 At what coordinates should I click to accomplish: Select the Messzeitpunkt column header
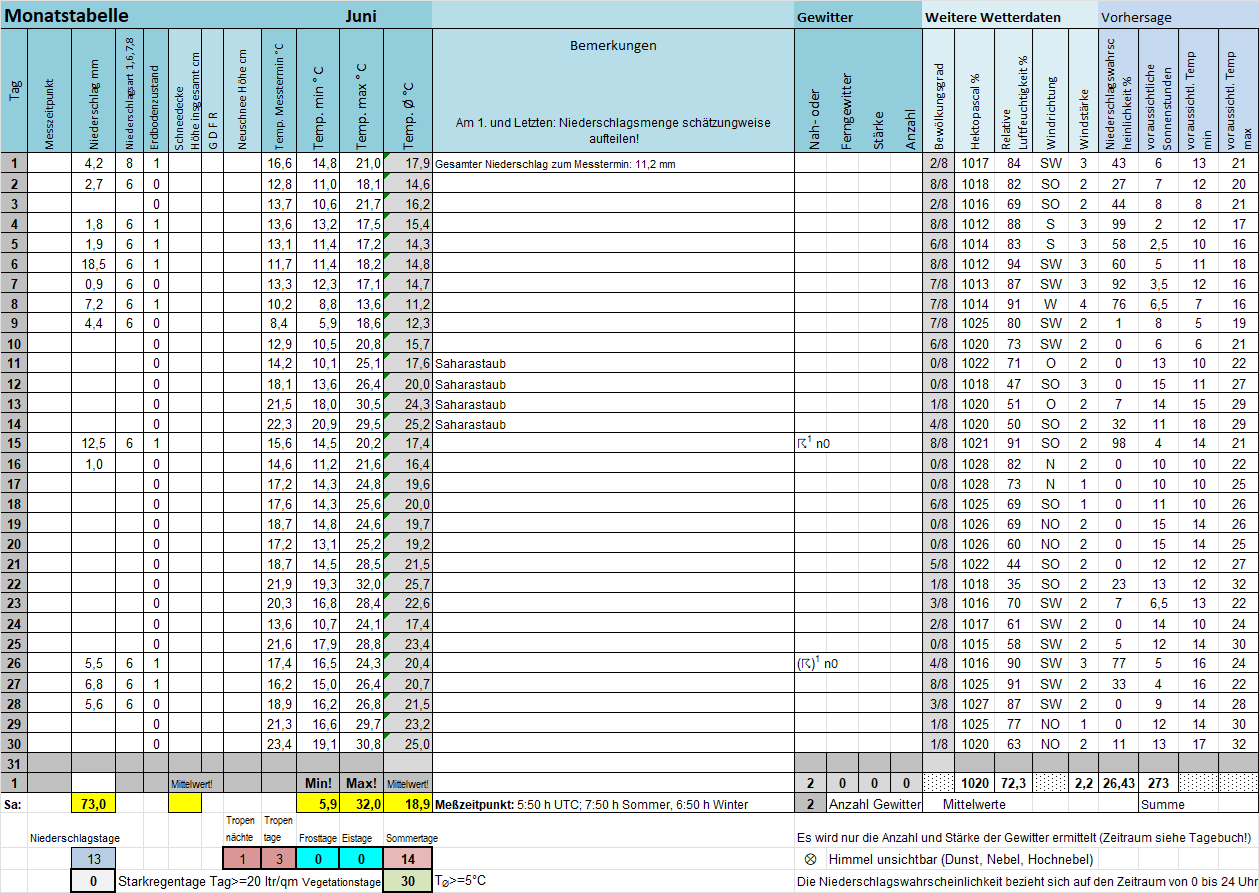click(50, 91)
